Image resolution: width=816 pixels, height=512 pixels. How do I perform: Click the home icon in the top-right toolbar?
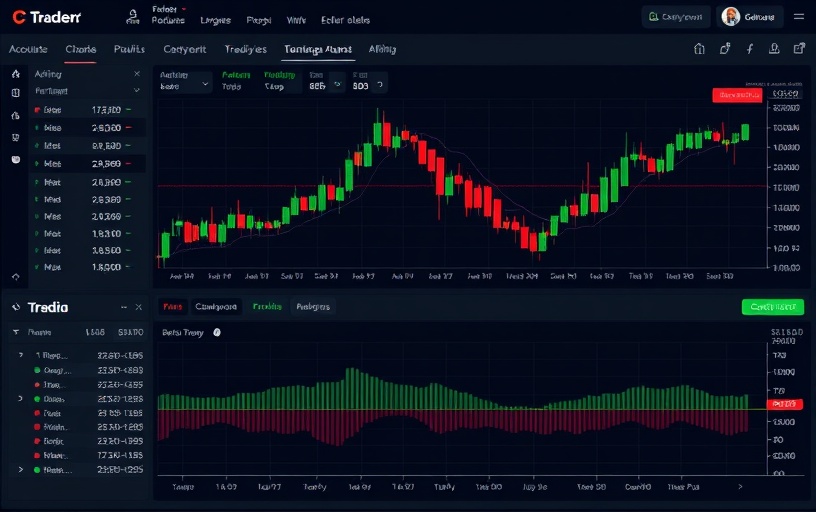(x=699, y=48)
